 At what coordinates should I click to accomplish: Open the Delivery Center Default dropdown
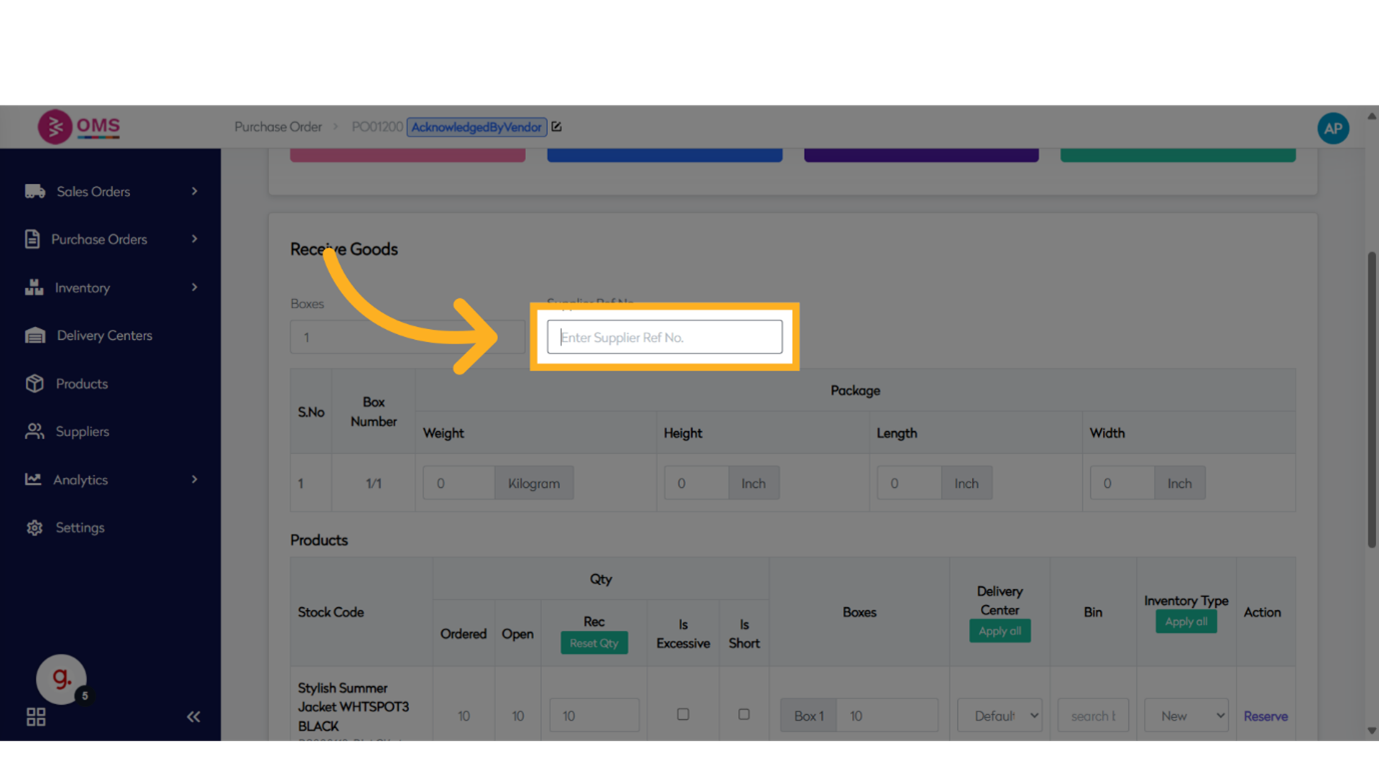point(999,716)
